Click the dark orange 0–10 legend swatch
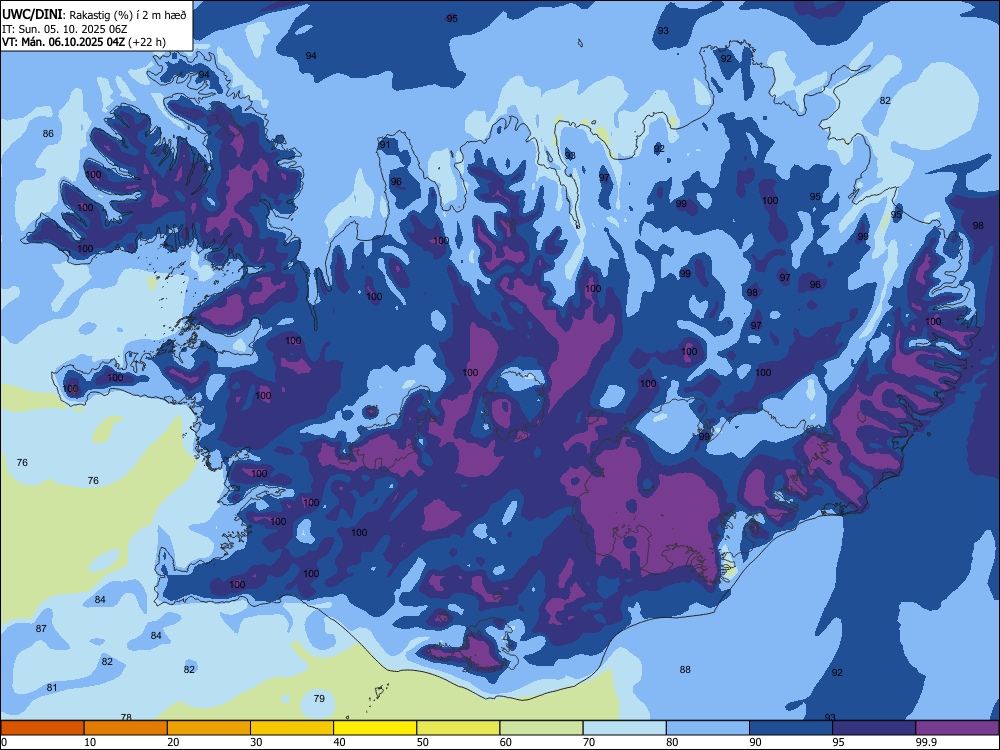Screen dimensions: 1000x750 (x=42, y=728)
